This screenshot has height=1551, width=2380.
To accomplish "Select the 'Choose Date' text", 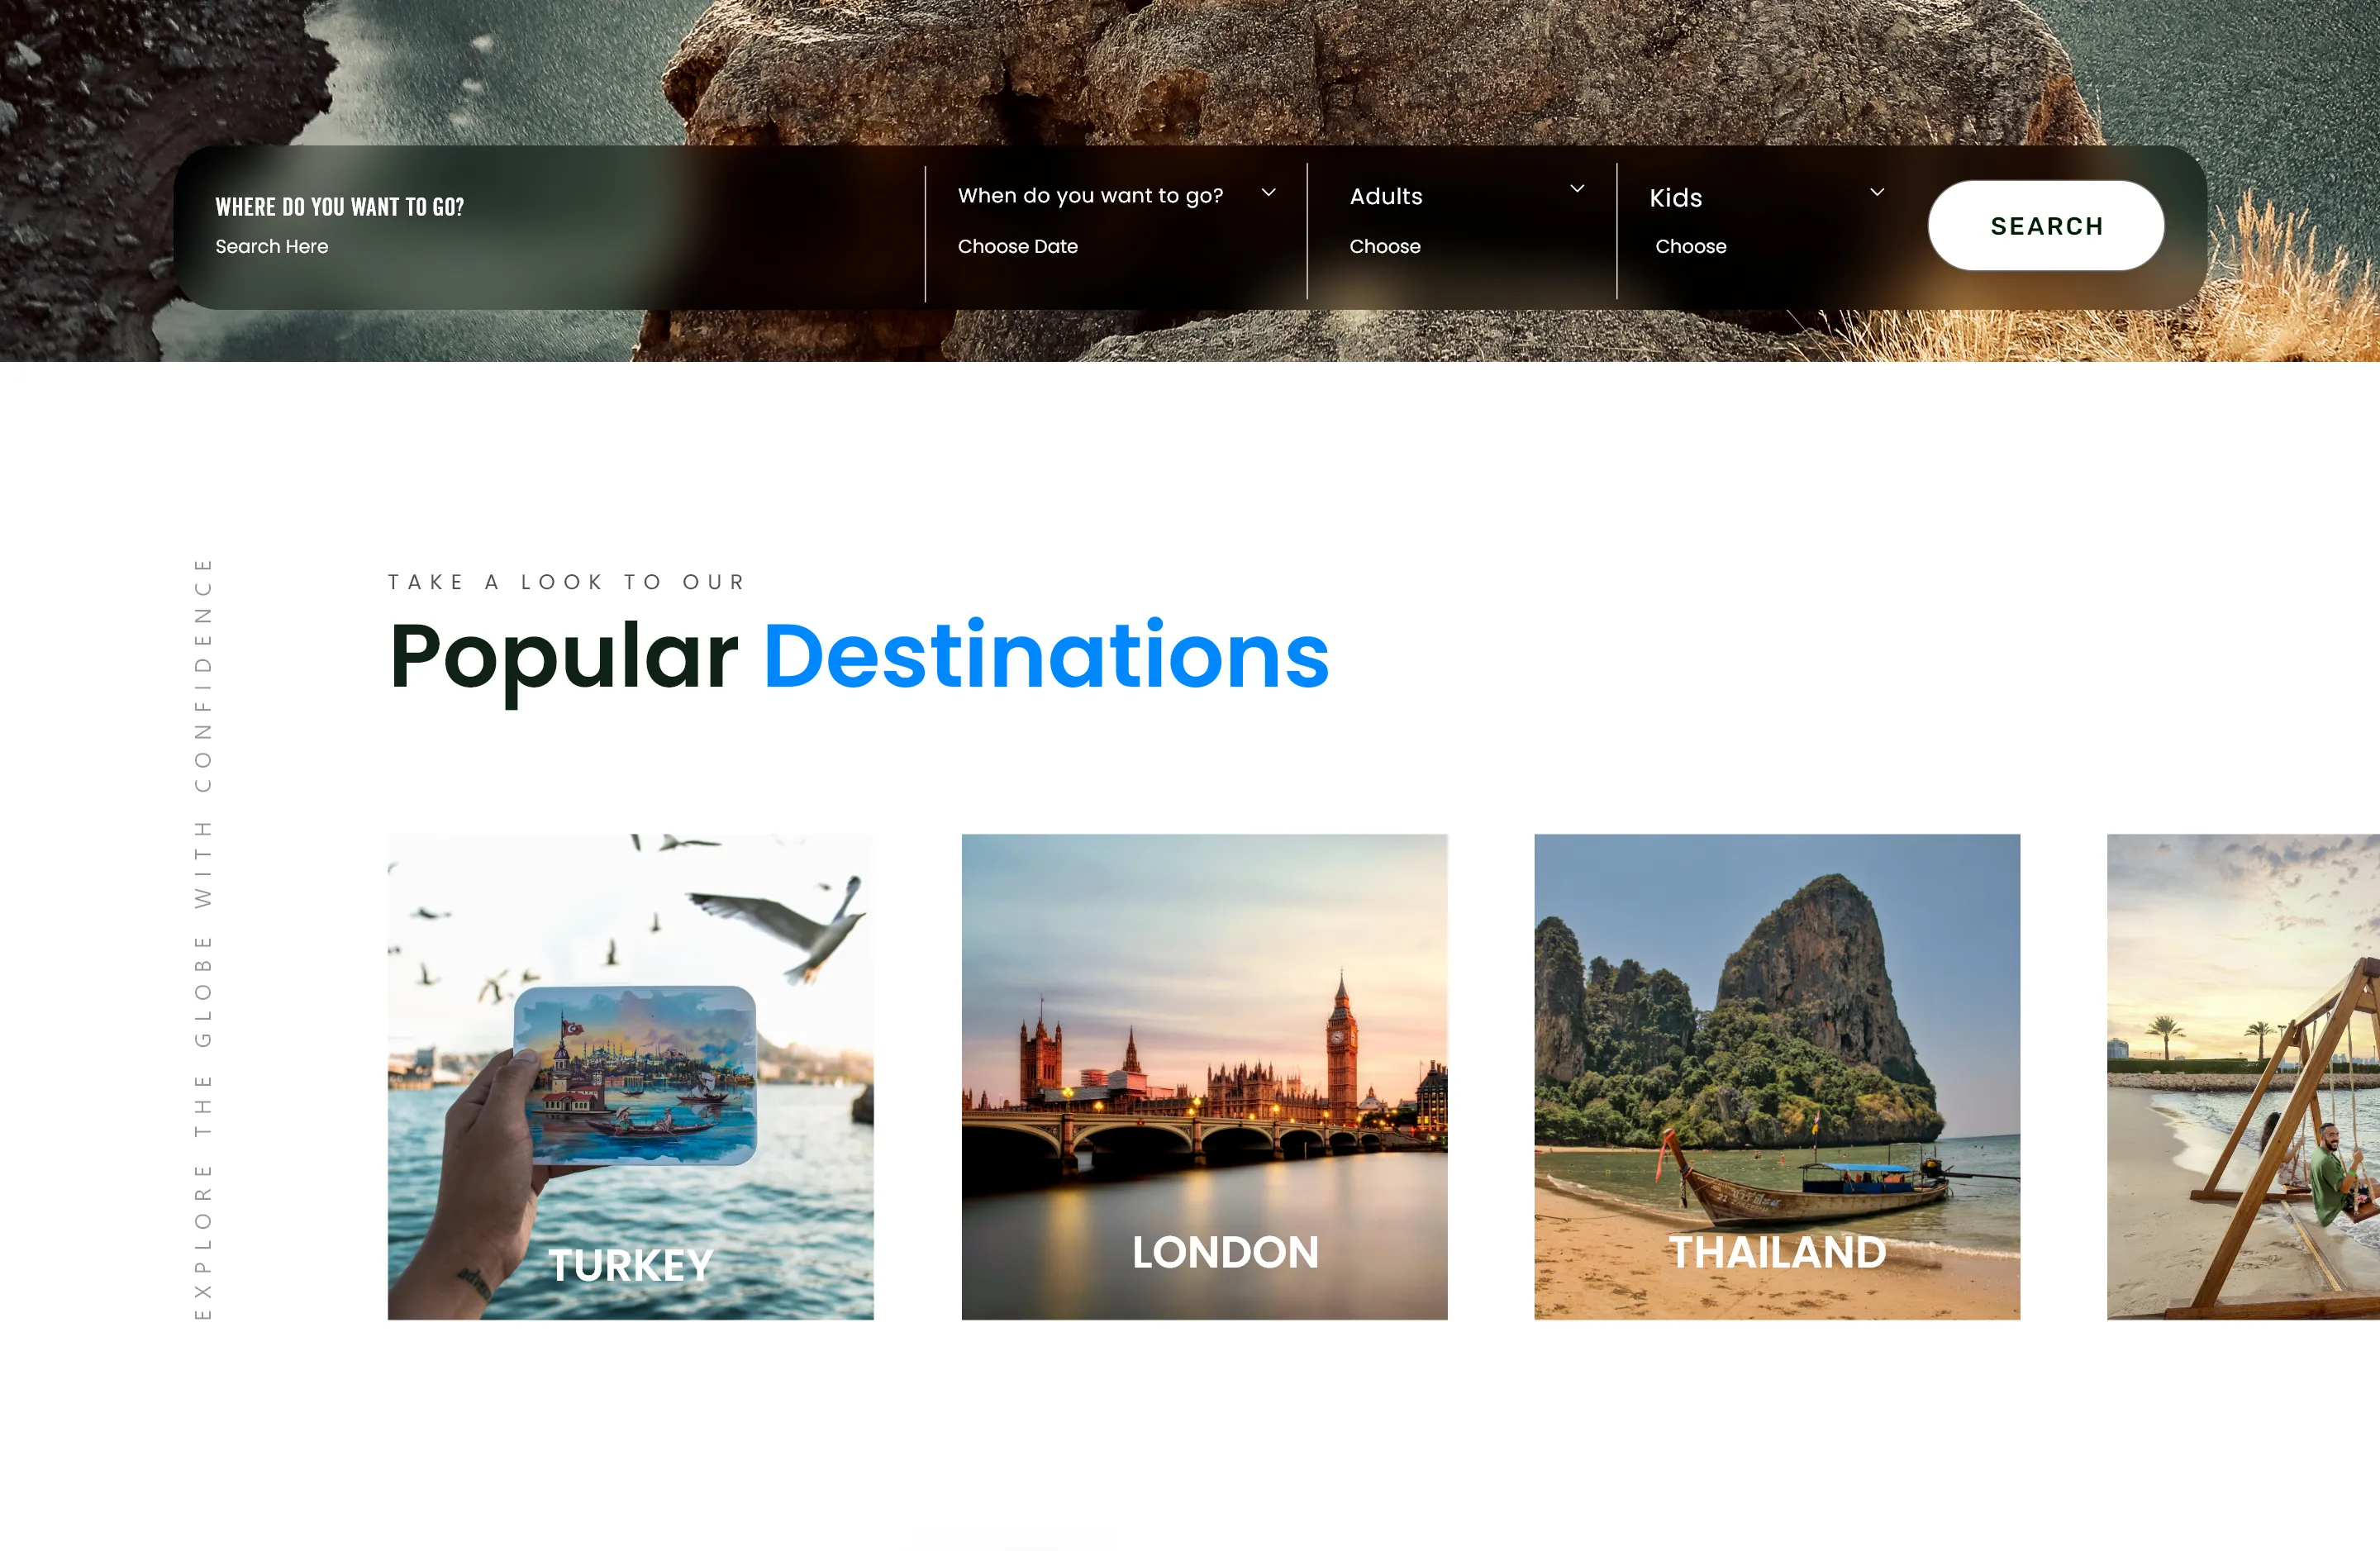I will tap(1018, 246).
